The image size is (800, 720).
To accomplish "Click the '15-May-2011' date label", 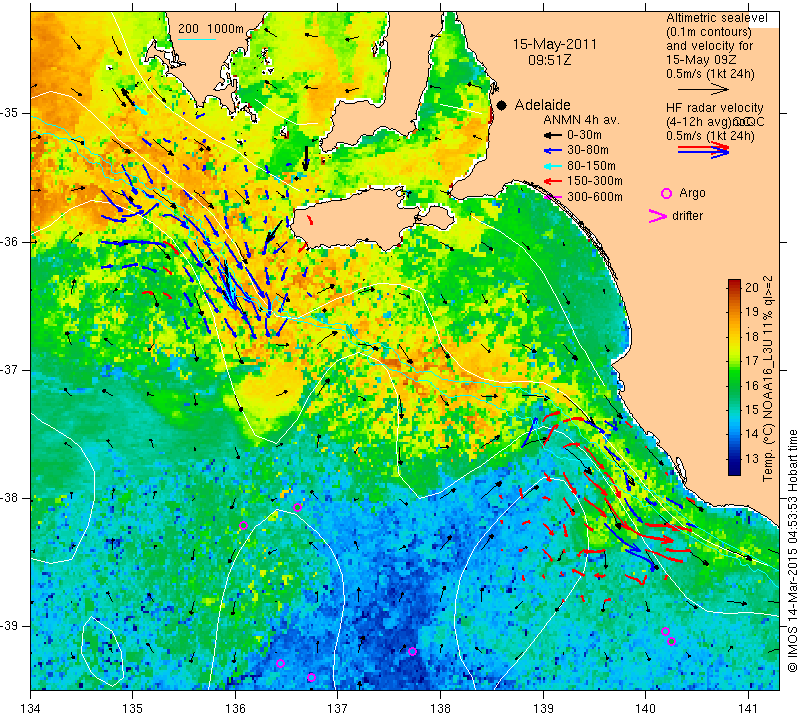I will (555, 44).
